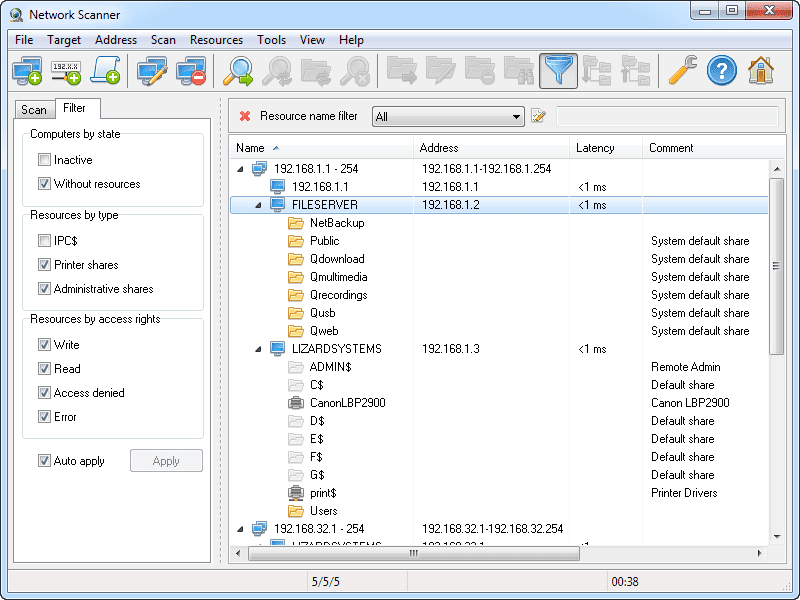Click the add IP address icon
800x600 pixels.
[66, 71]
